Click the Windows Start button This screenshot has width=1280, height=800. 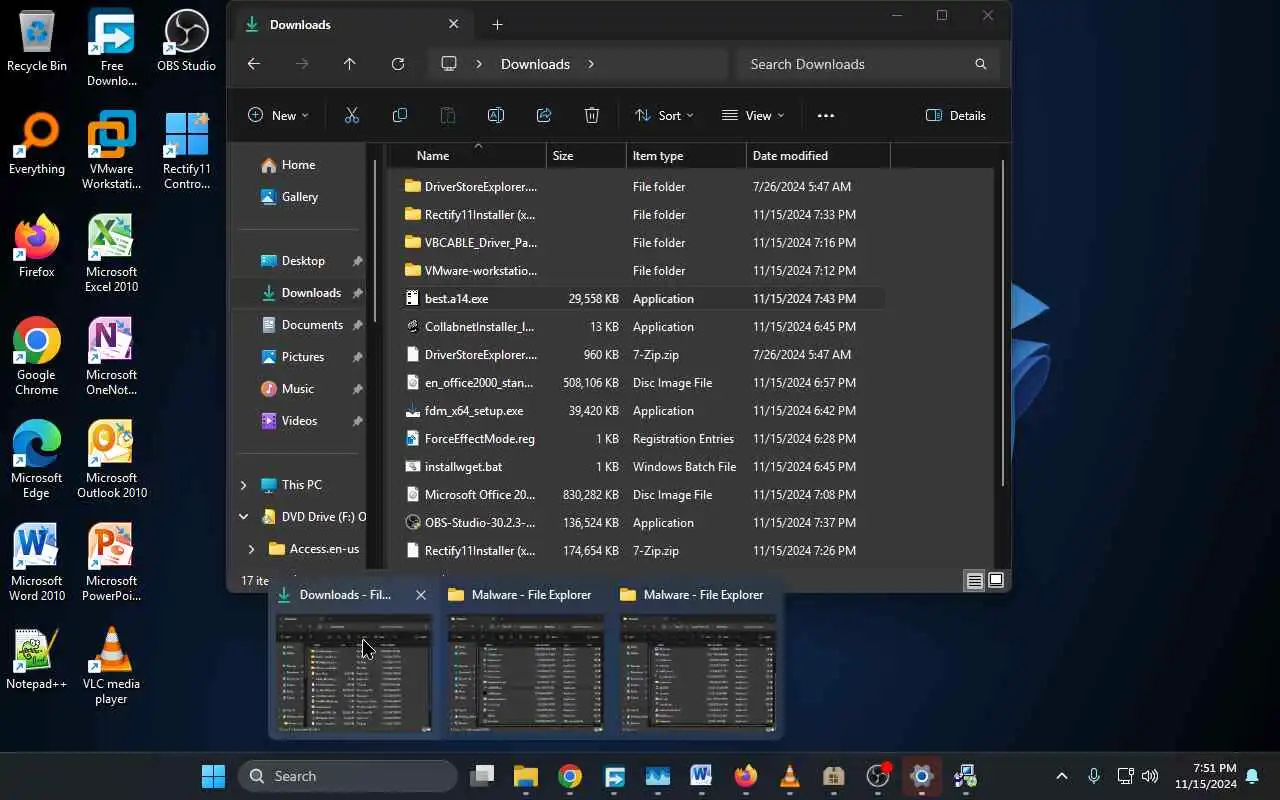coord(213,776)
